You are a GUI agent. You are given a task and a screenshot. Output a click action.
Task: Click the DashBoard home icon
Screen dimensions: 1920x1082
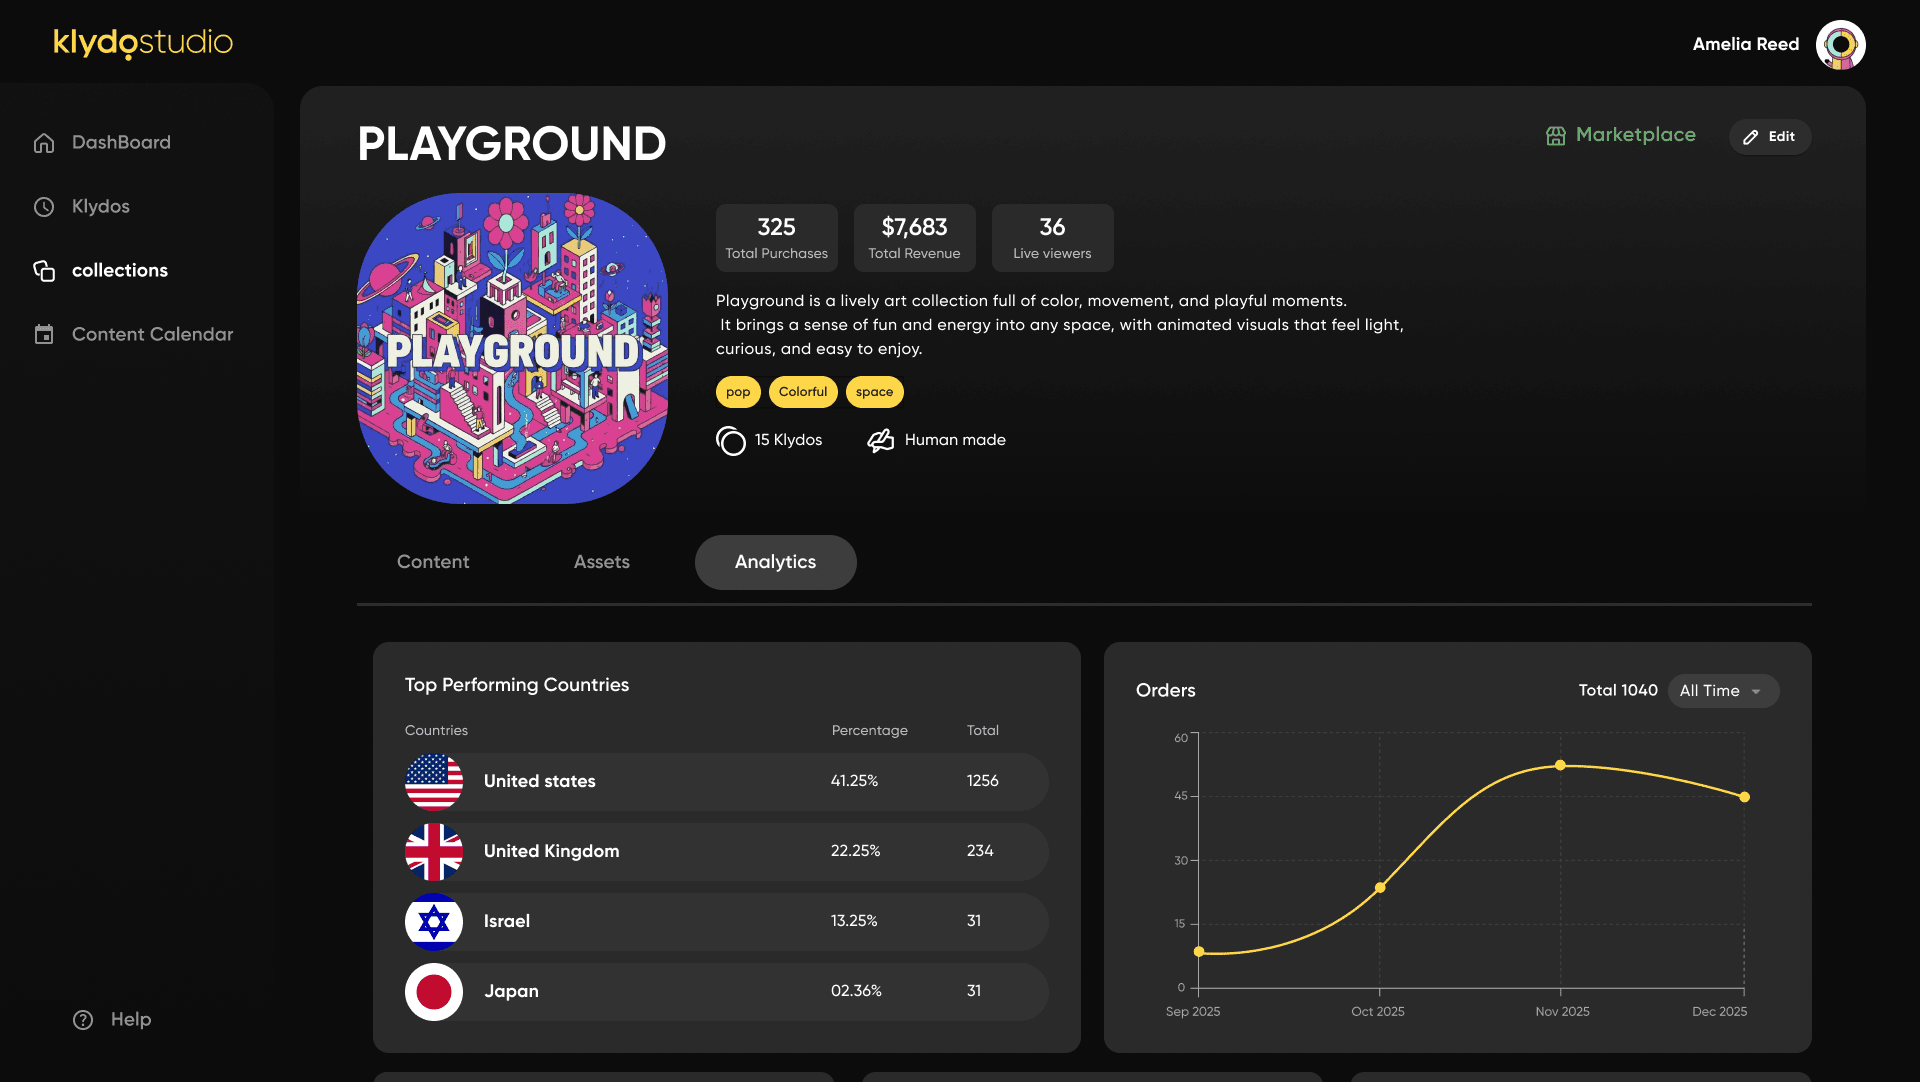[44, 143]
